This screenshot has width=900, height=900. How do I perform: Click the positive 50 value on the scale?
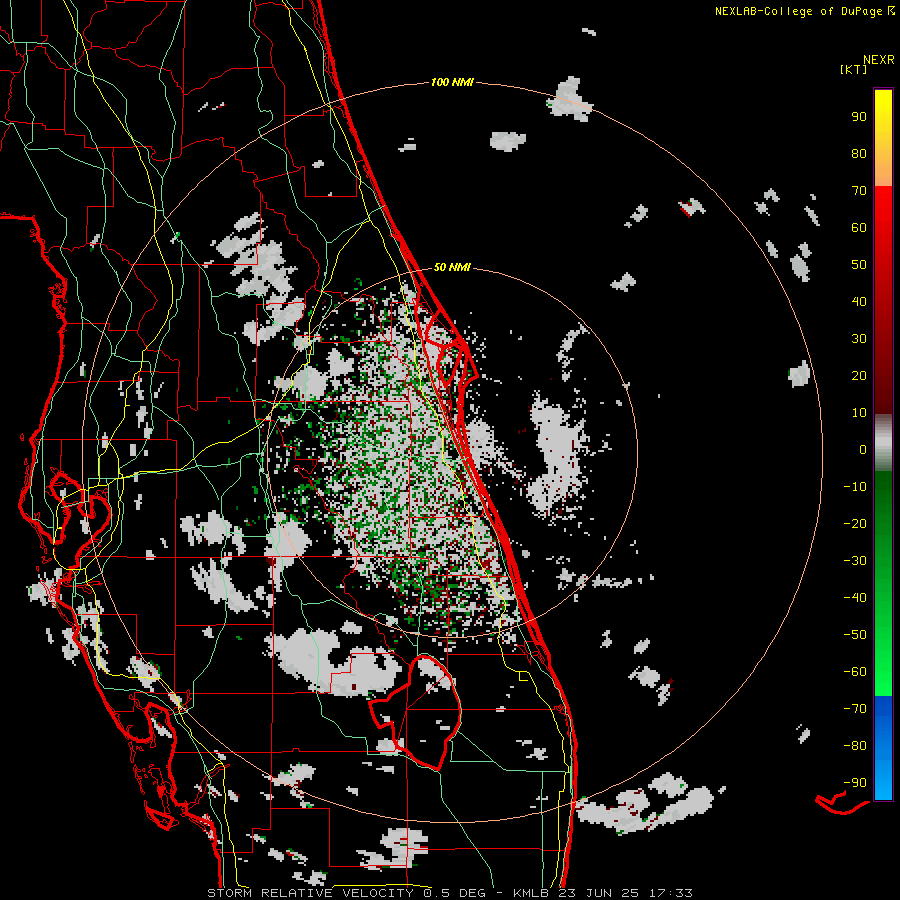click(x=859, y=265)
